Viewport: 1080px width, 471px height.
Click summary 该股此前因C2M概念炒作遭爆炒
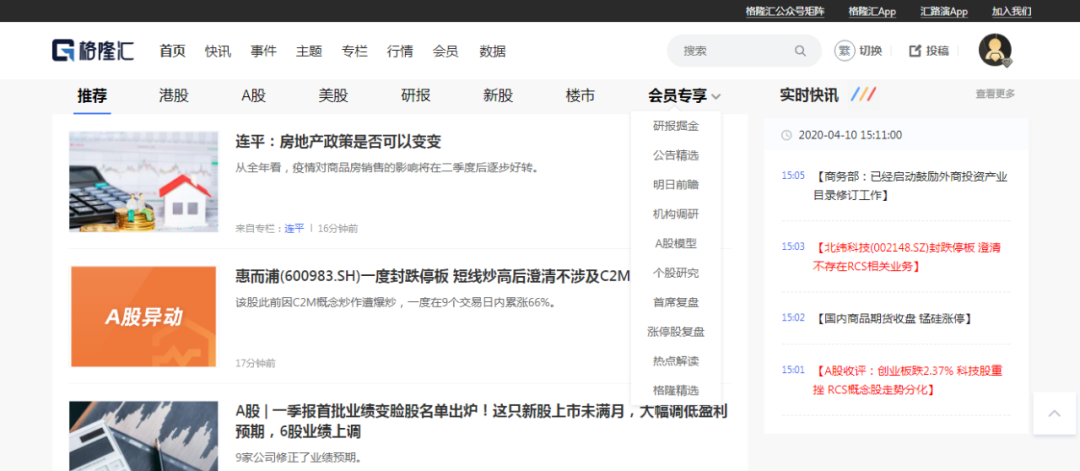pyautogui.click(x=396, y=302)
